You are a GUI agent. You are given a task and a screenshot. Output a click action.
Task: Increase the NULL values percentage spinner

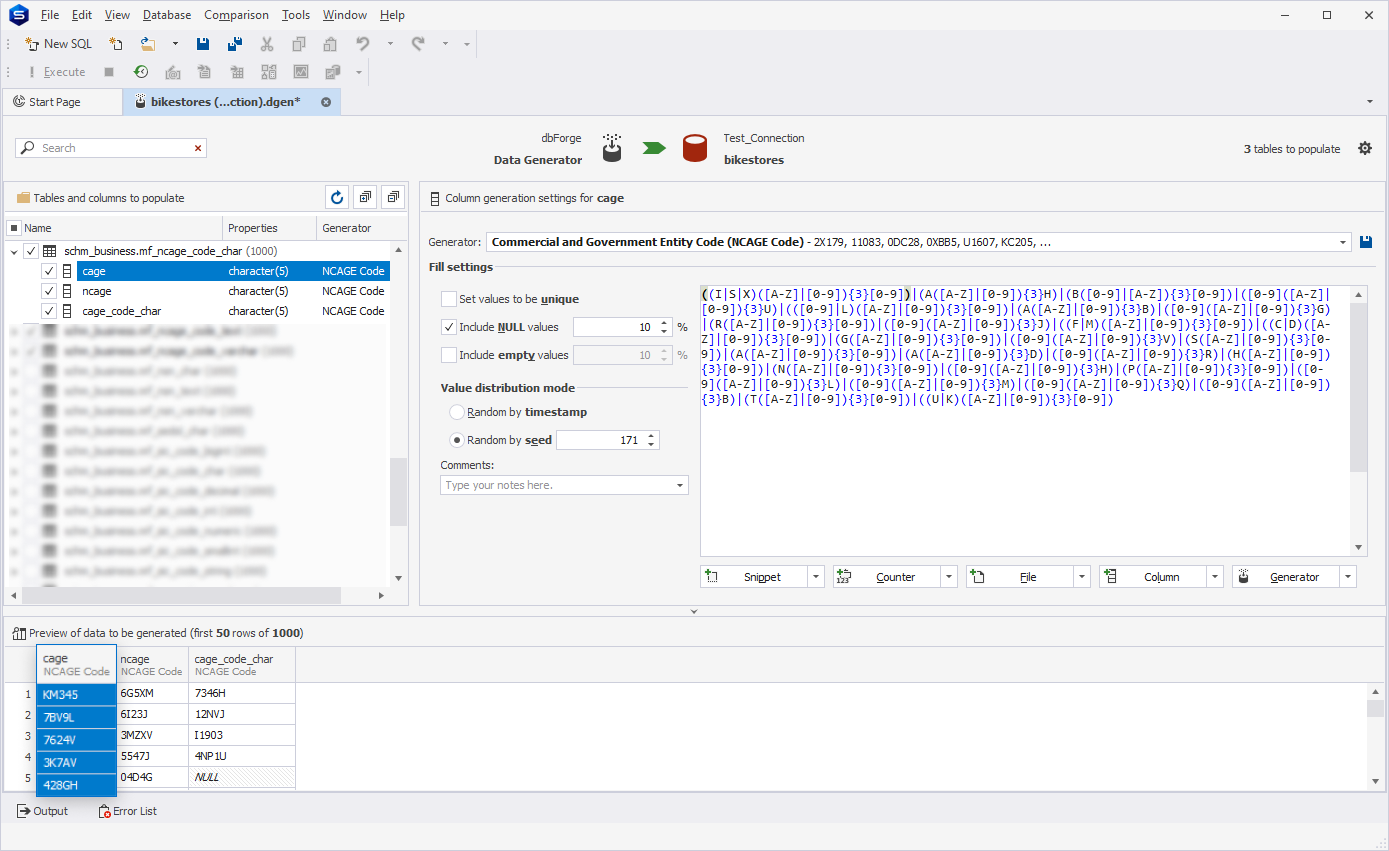(664, 323)
